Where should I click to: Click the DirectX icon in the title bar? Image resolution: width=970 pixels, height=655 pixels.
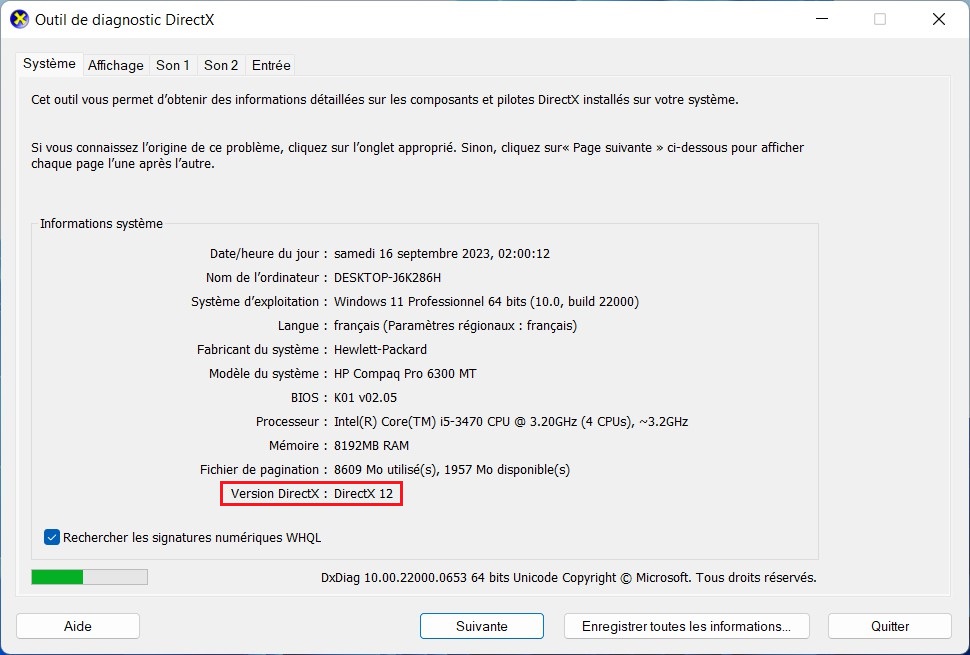pos(19,19)
